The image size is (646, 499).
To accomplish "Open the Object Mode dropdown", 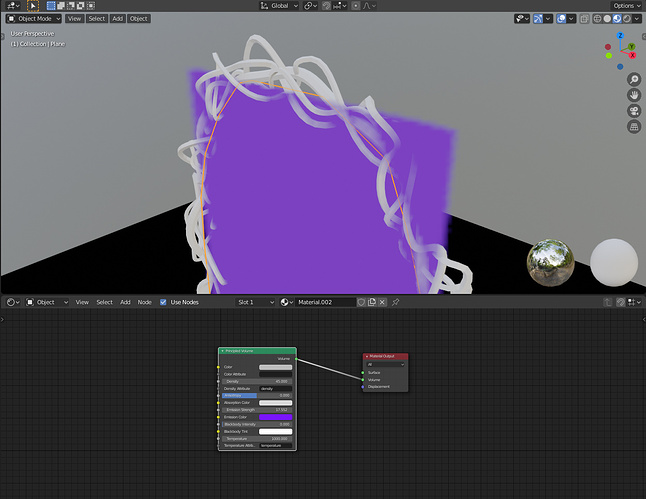I will click(34, 19).
